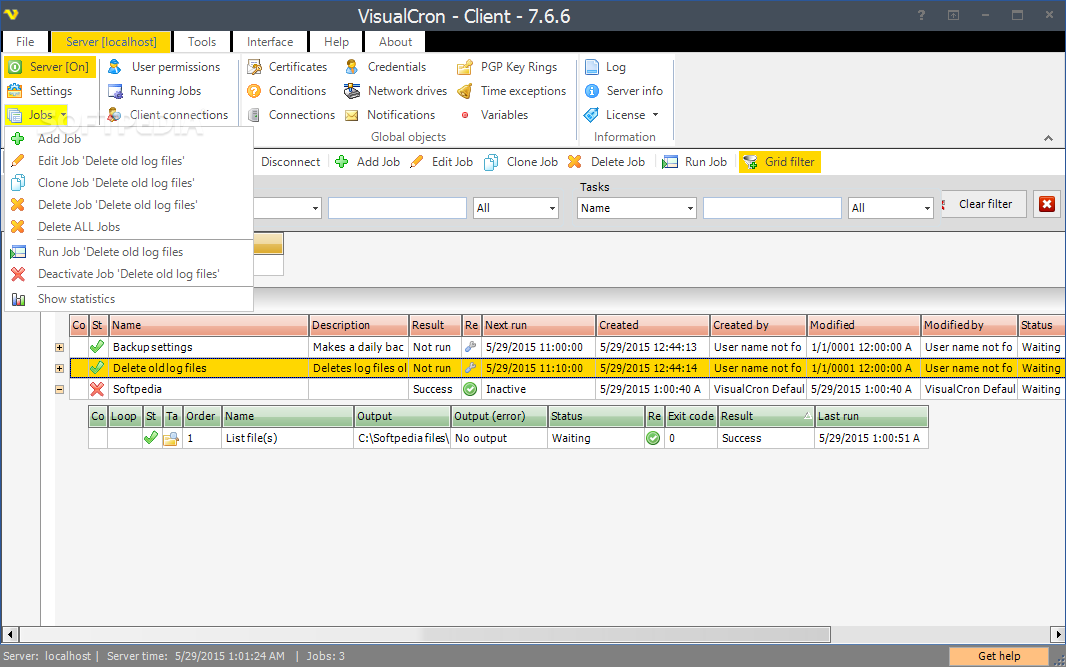Click Clone Job in toolbar

[x=521, y=162]
